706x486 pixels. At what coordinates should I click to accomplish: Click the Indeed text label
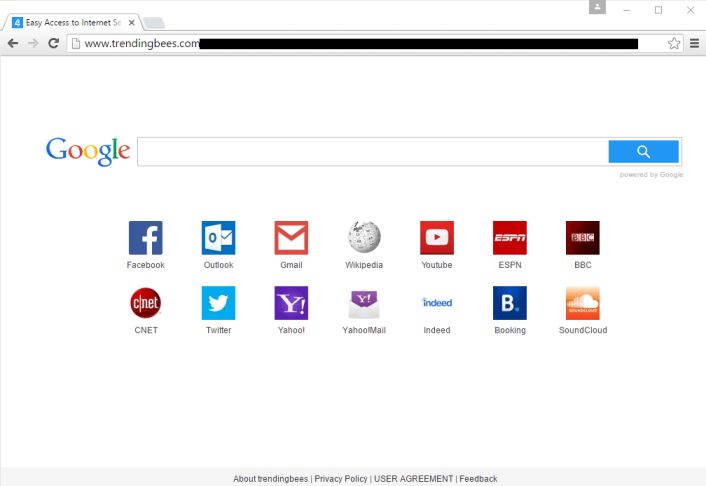437,330
